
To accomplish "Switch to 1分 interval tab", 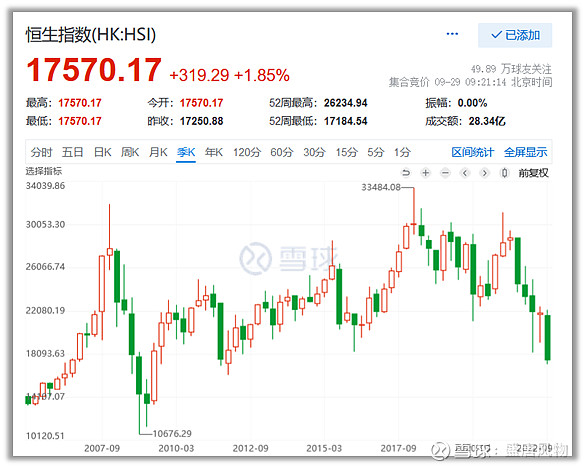I will tap(402, 152).
